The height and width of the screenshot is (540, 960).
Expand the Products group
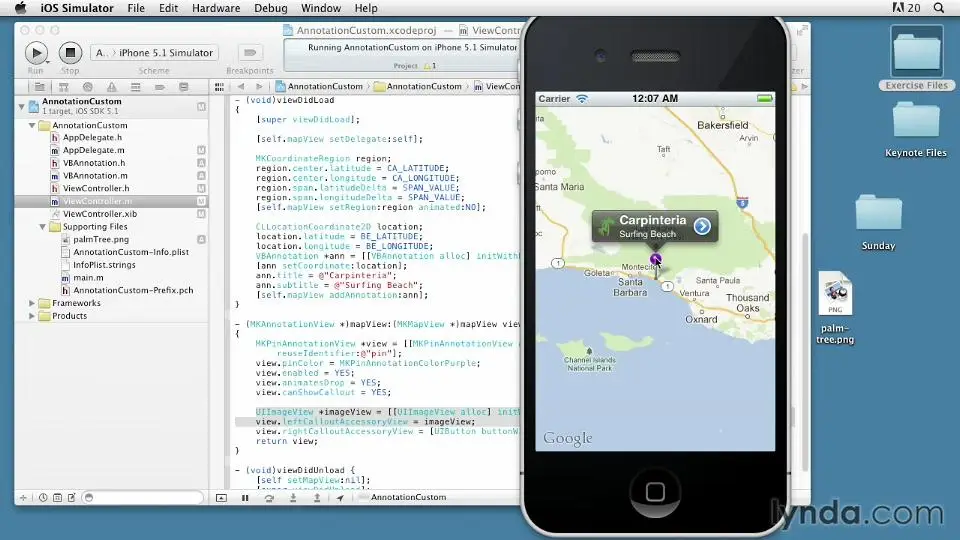32,316
